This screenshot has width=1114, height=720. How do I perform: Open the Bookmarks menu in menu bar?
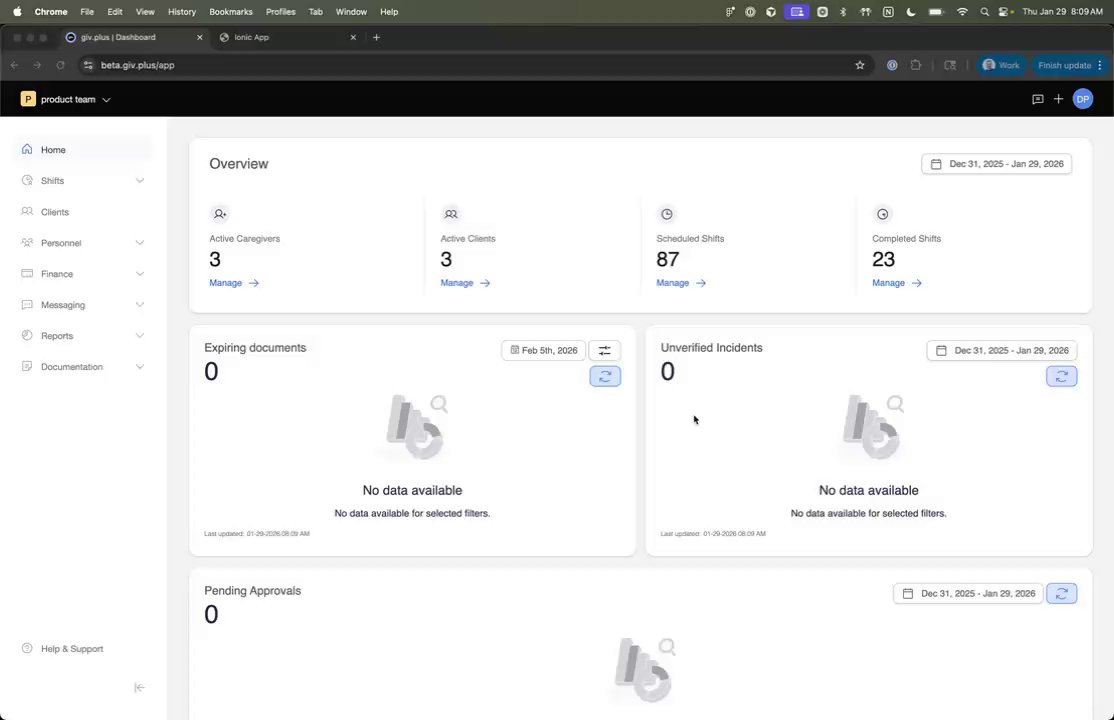pos(231,12)
